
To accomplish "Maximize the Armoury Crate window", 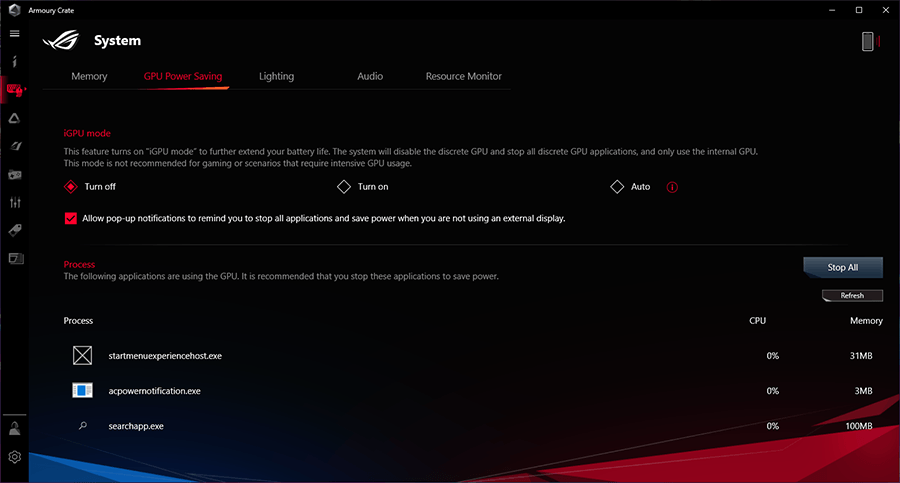I will [859, 10].
